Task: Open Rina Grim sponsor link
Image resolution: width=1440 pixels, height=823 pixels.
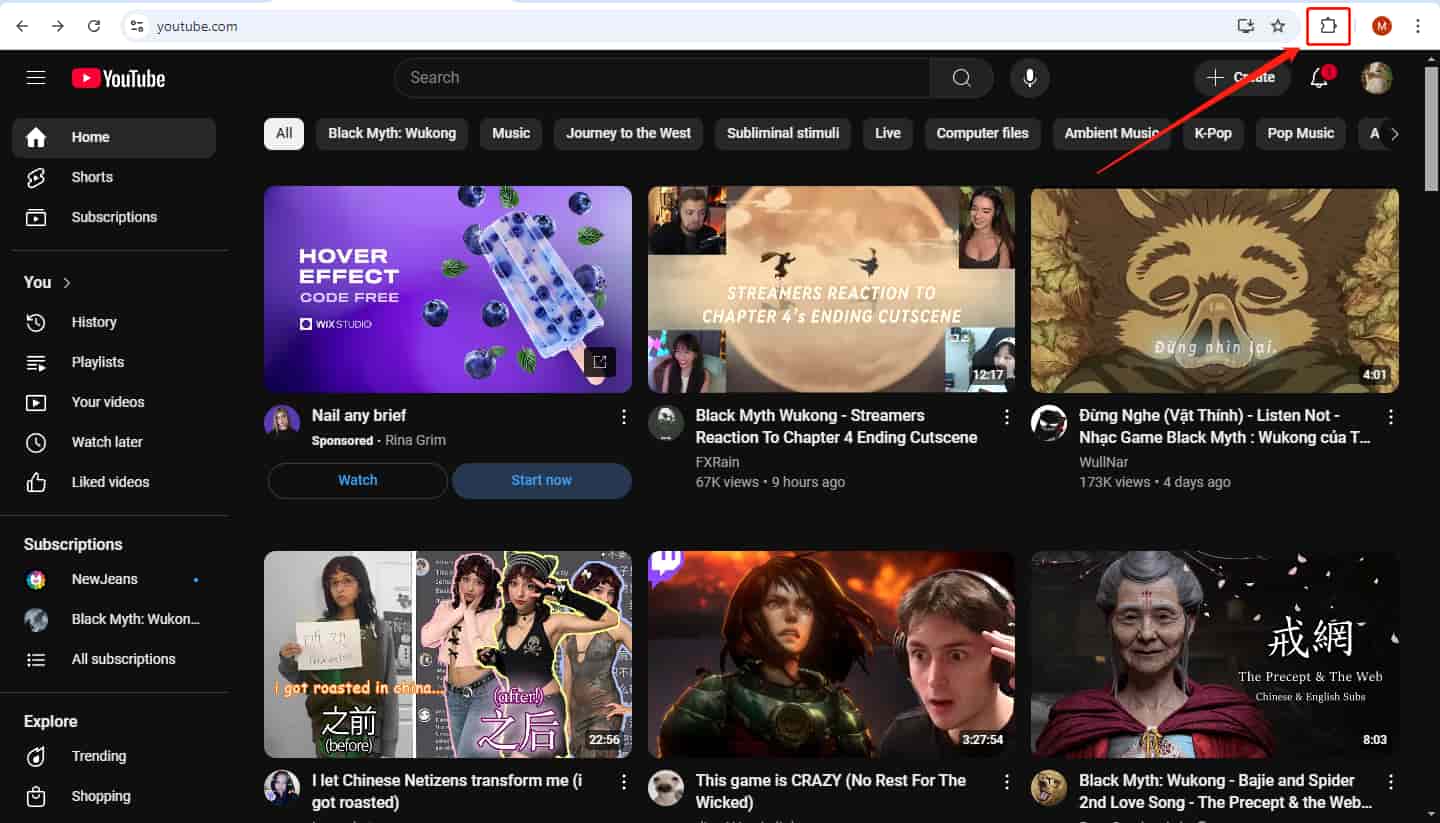Action: point(415,441)
